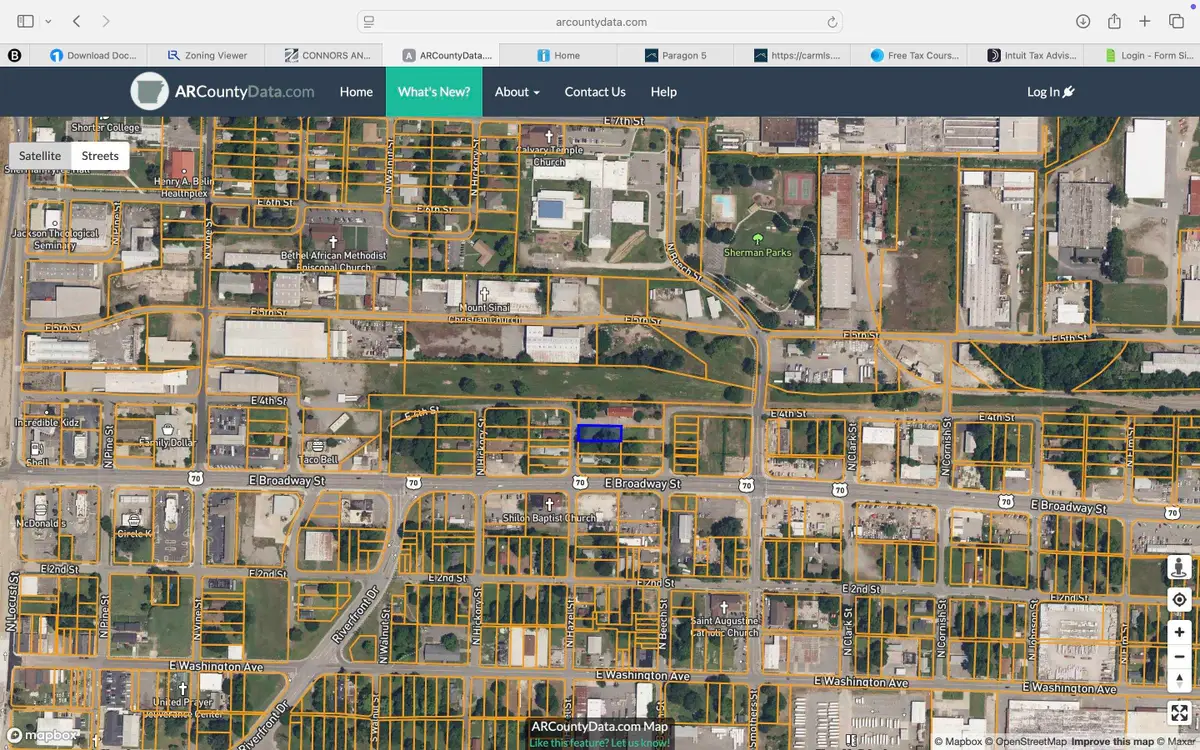Click the Sherman Parks map marker
The height and width of the screenshot is (750, 1200).
[x=757, y=238]
